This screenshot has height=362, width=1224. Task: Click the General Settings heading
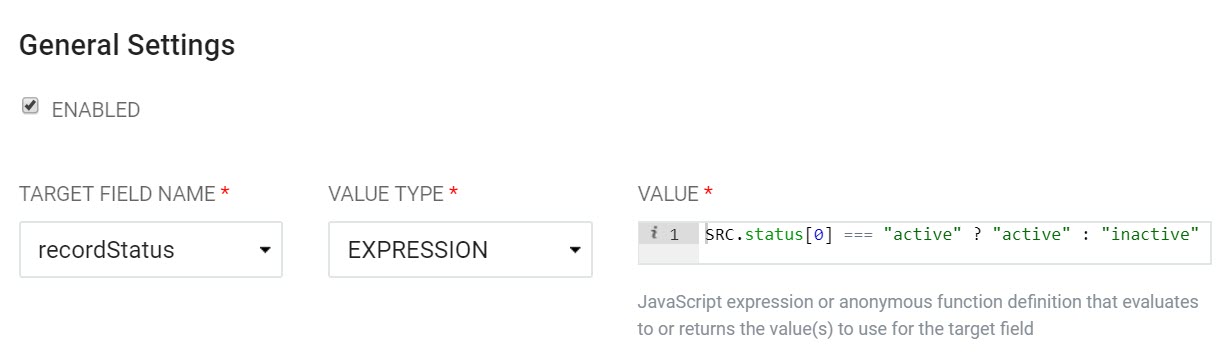click(127, 45)
